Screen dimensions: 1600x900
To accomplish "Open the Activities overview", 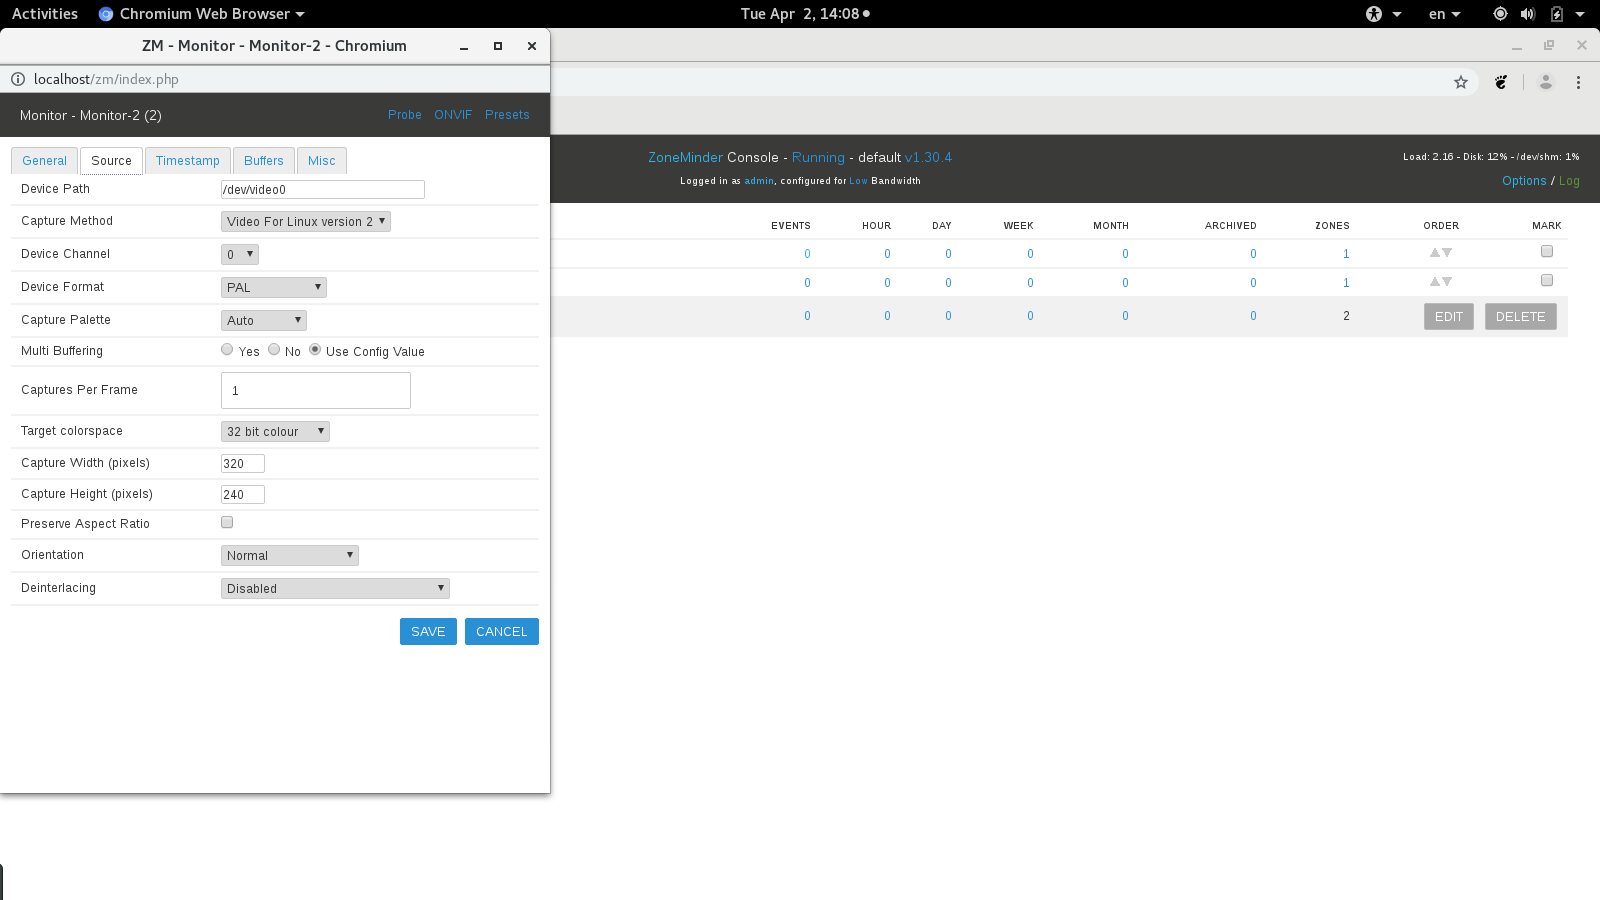I will 45,14.
